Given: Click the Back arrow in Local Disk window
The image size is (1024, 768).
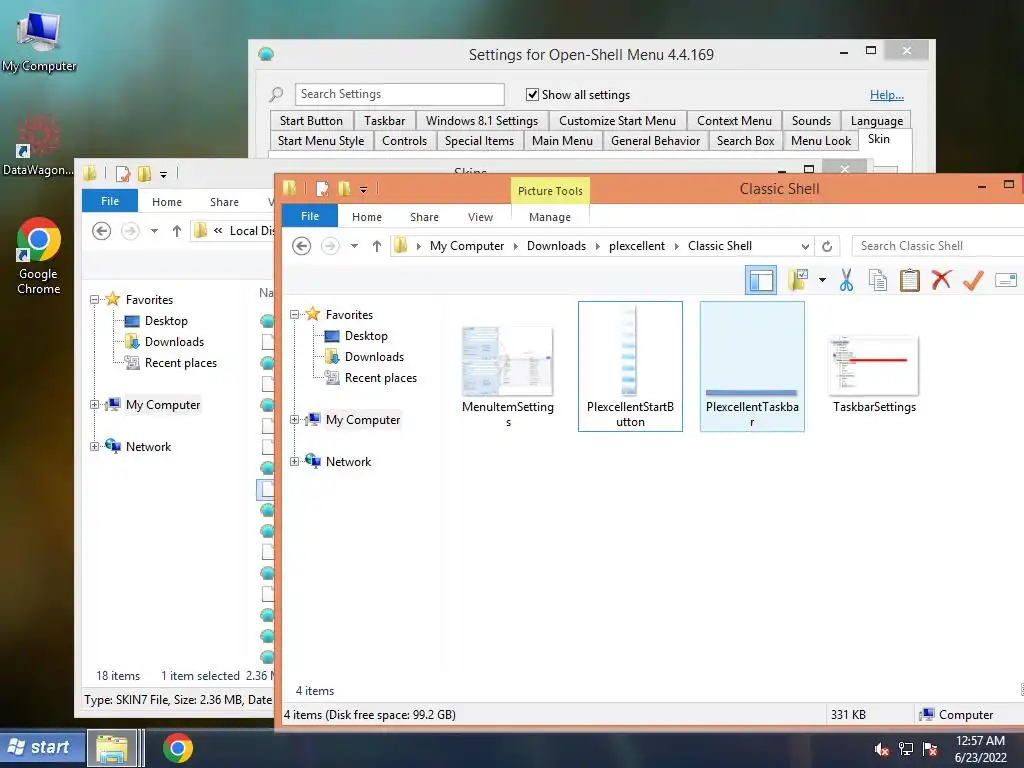Looking at the screenshot, I should (x=101, y=231).
